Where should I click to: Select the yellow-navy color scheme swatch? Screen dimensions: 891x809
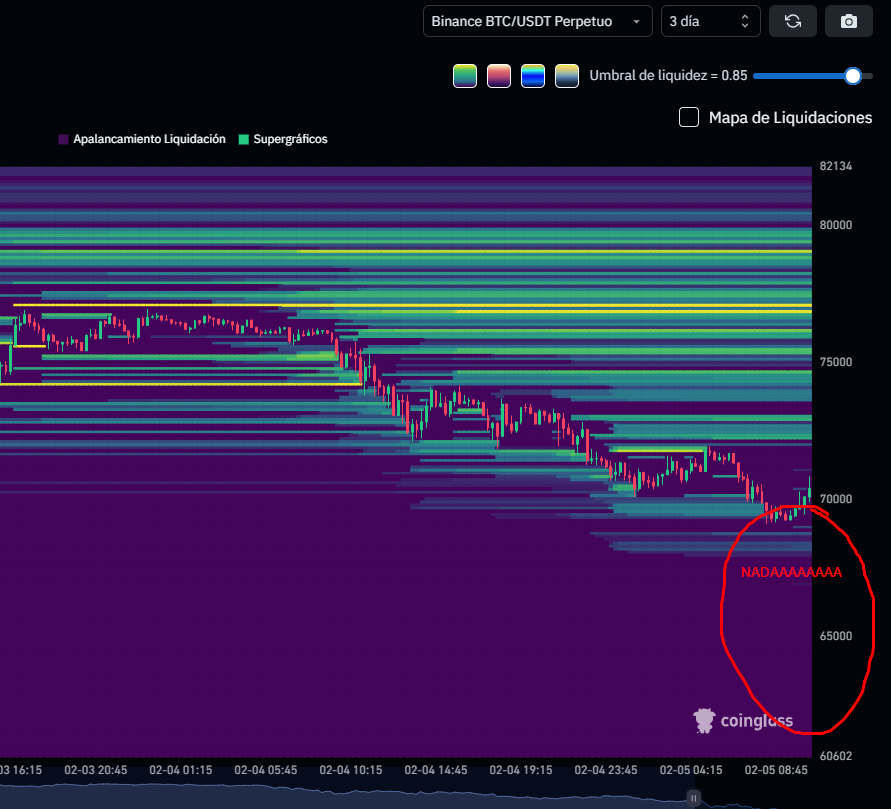click(567, 76)
